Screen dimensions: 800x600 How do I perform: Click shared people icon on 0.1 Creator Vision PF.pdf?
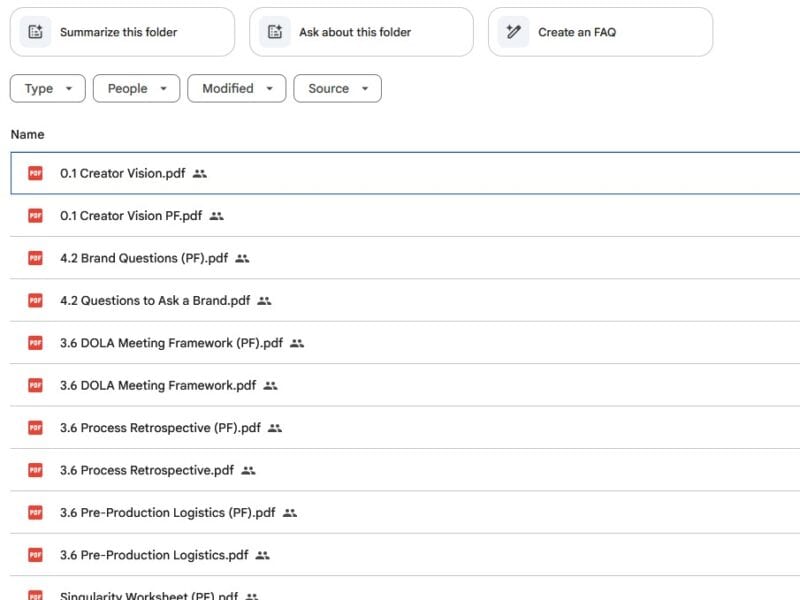tap(217, 216)
